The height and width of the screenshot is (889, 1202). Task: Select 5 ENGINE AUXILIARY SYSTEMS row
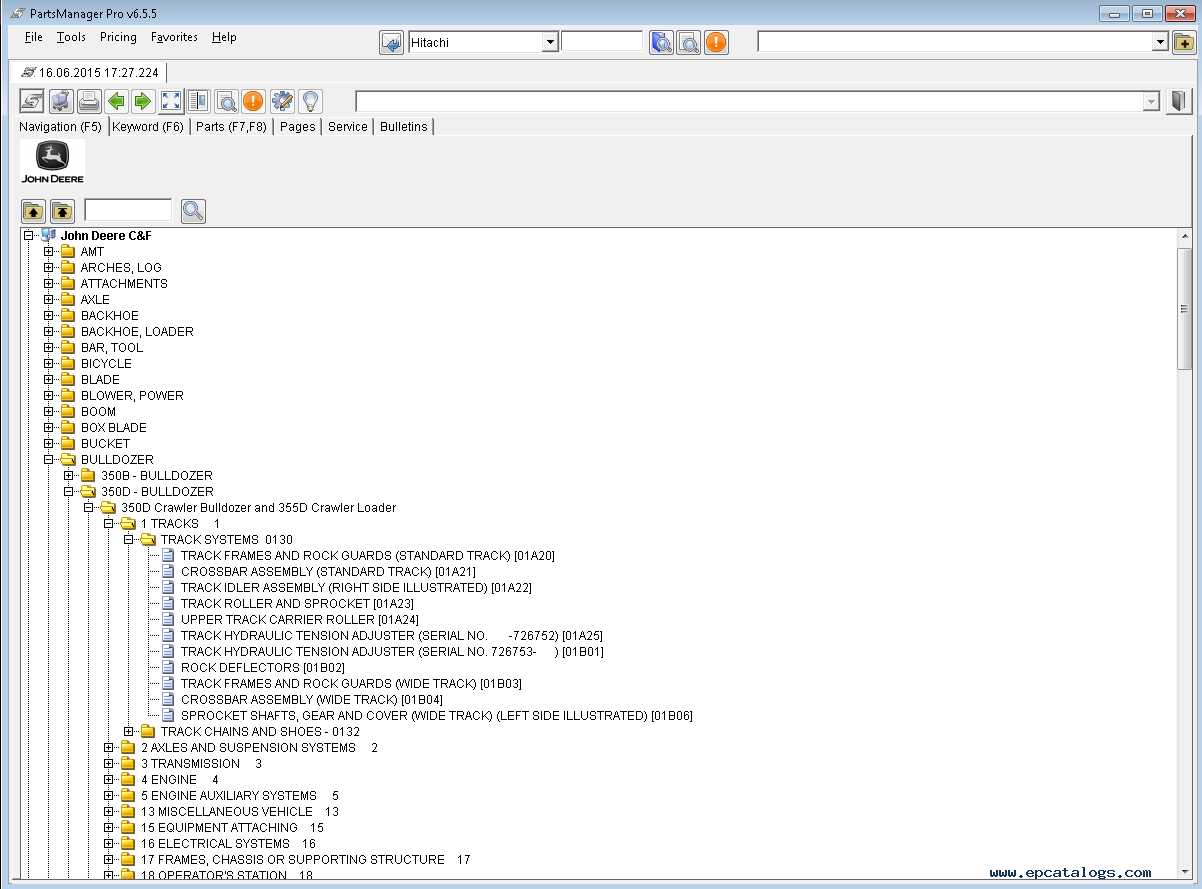coord(239,796)
